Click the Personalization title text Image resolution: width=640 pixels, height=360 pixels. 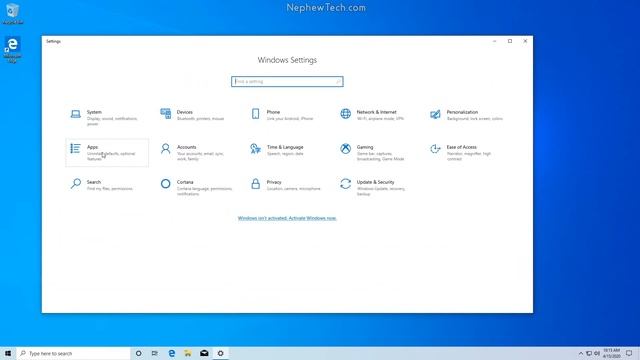click(x=462, y=112)
